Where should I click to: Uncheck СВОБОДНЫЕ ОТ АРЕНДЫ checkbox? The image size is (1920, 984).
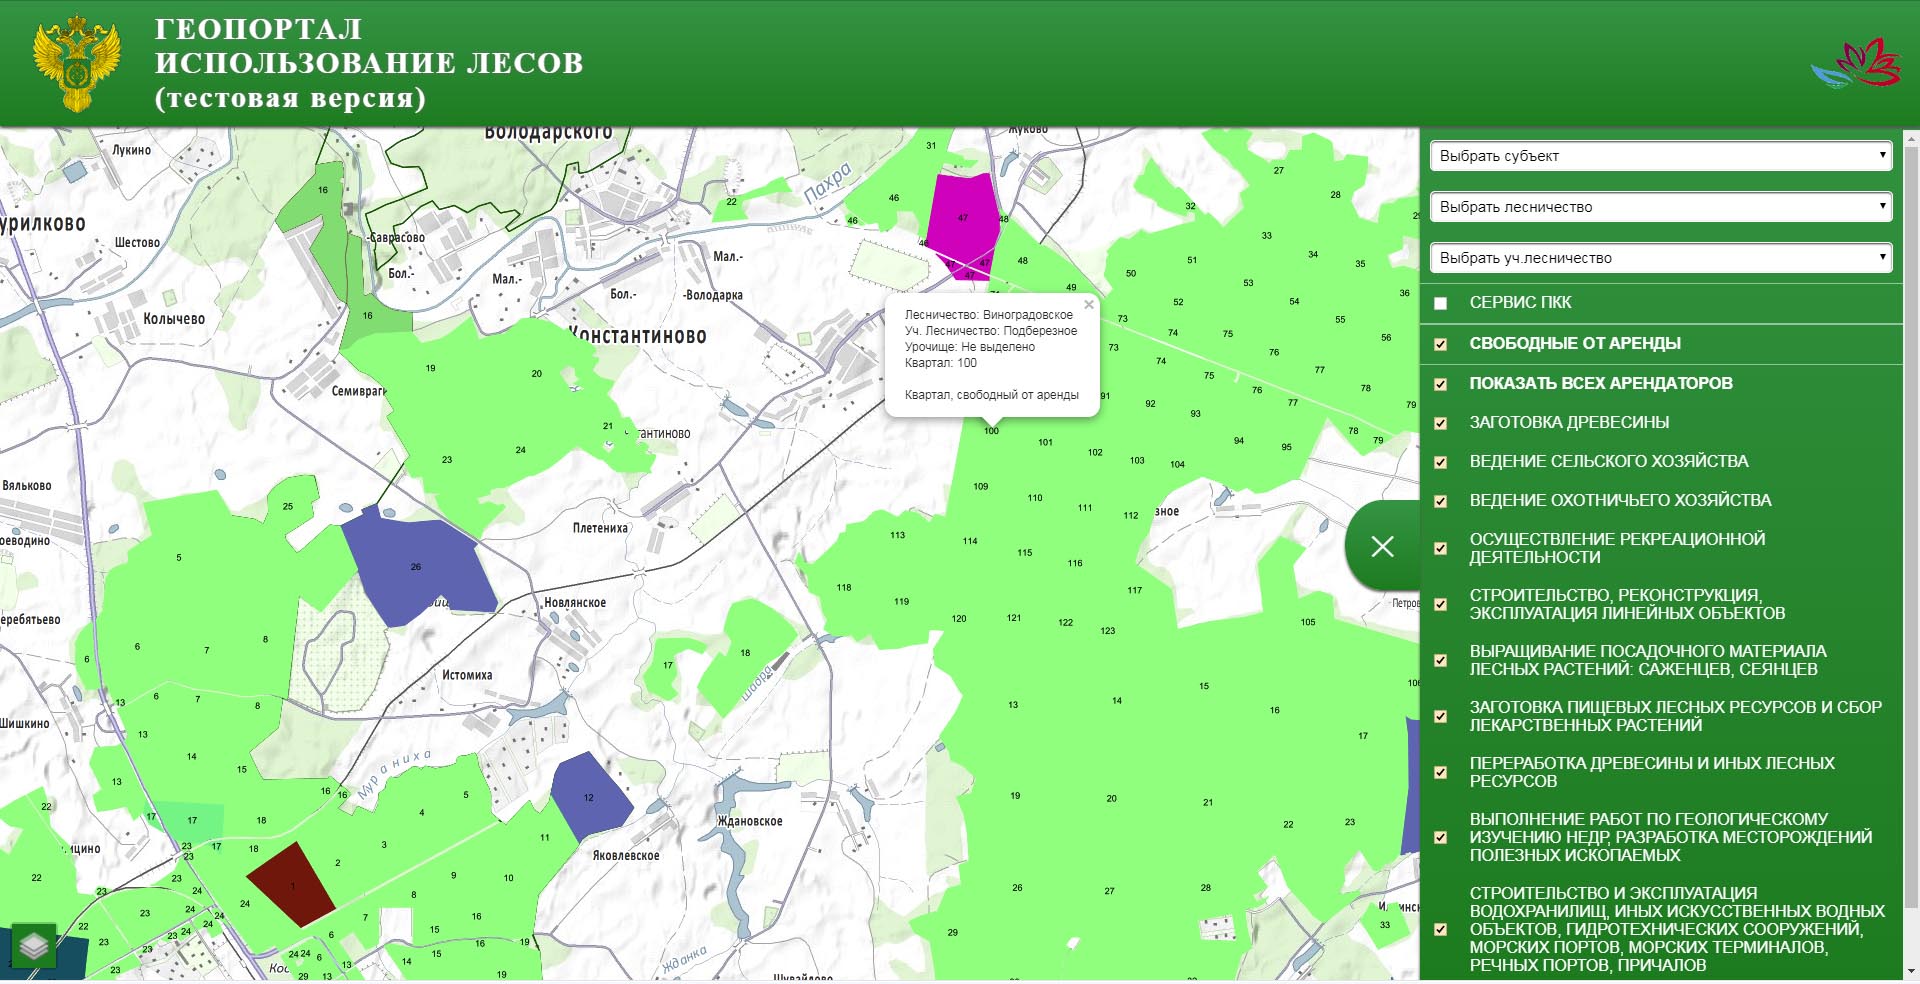tap(1441, 344)
